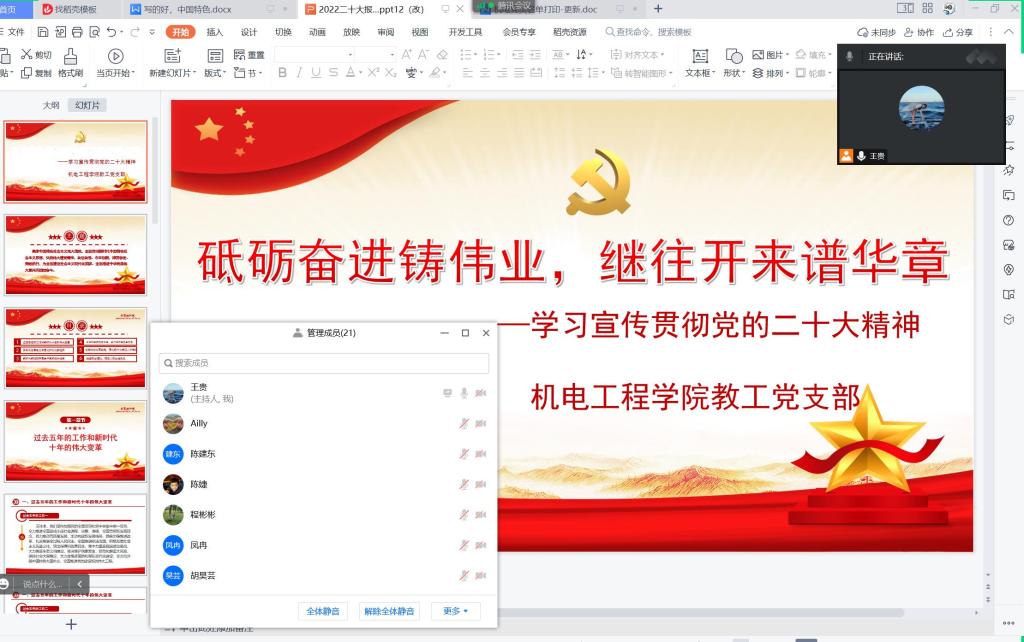Screen dimensions: 1024x642
Task: Apply Bold formatting
Action: pos(283,72)
